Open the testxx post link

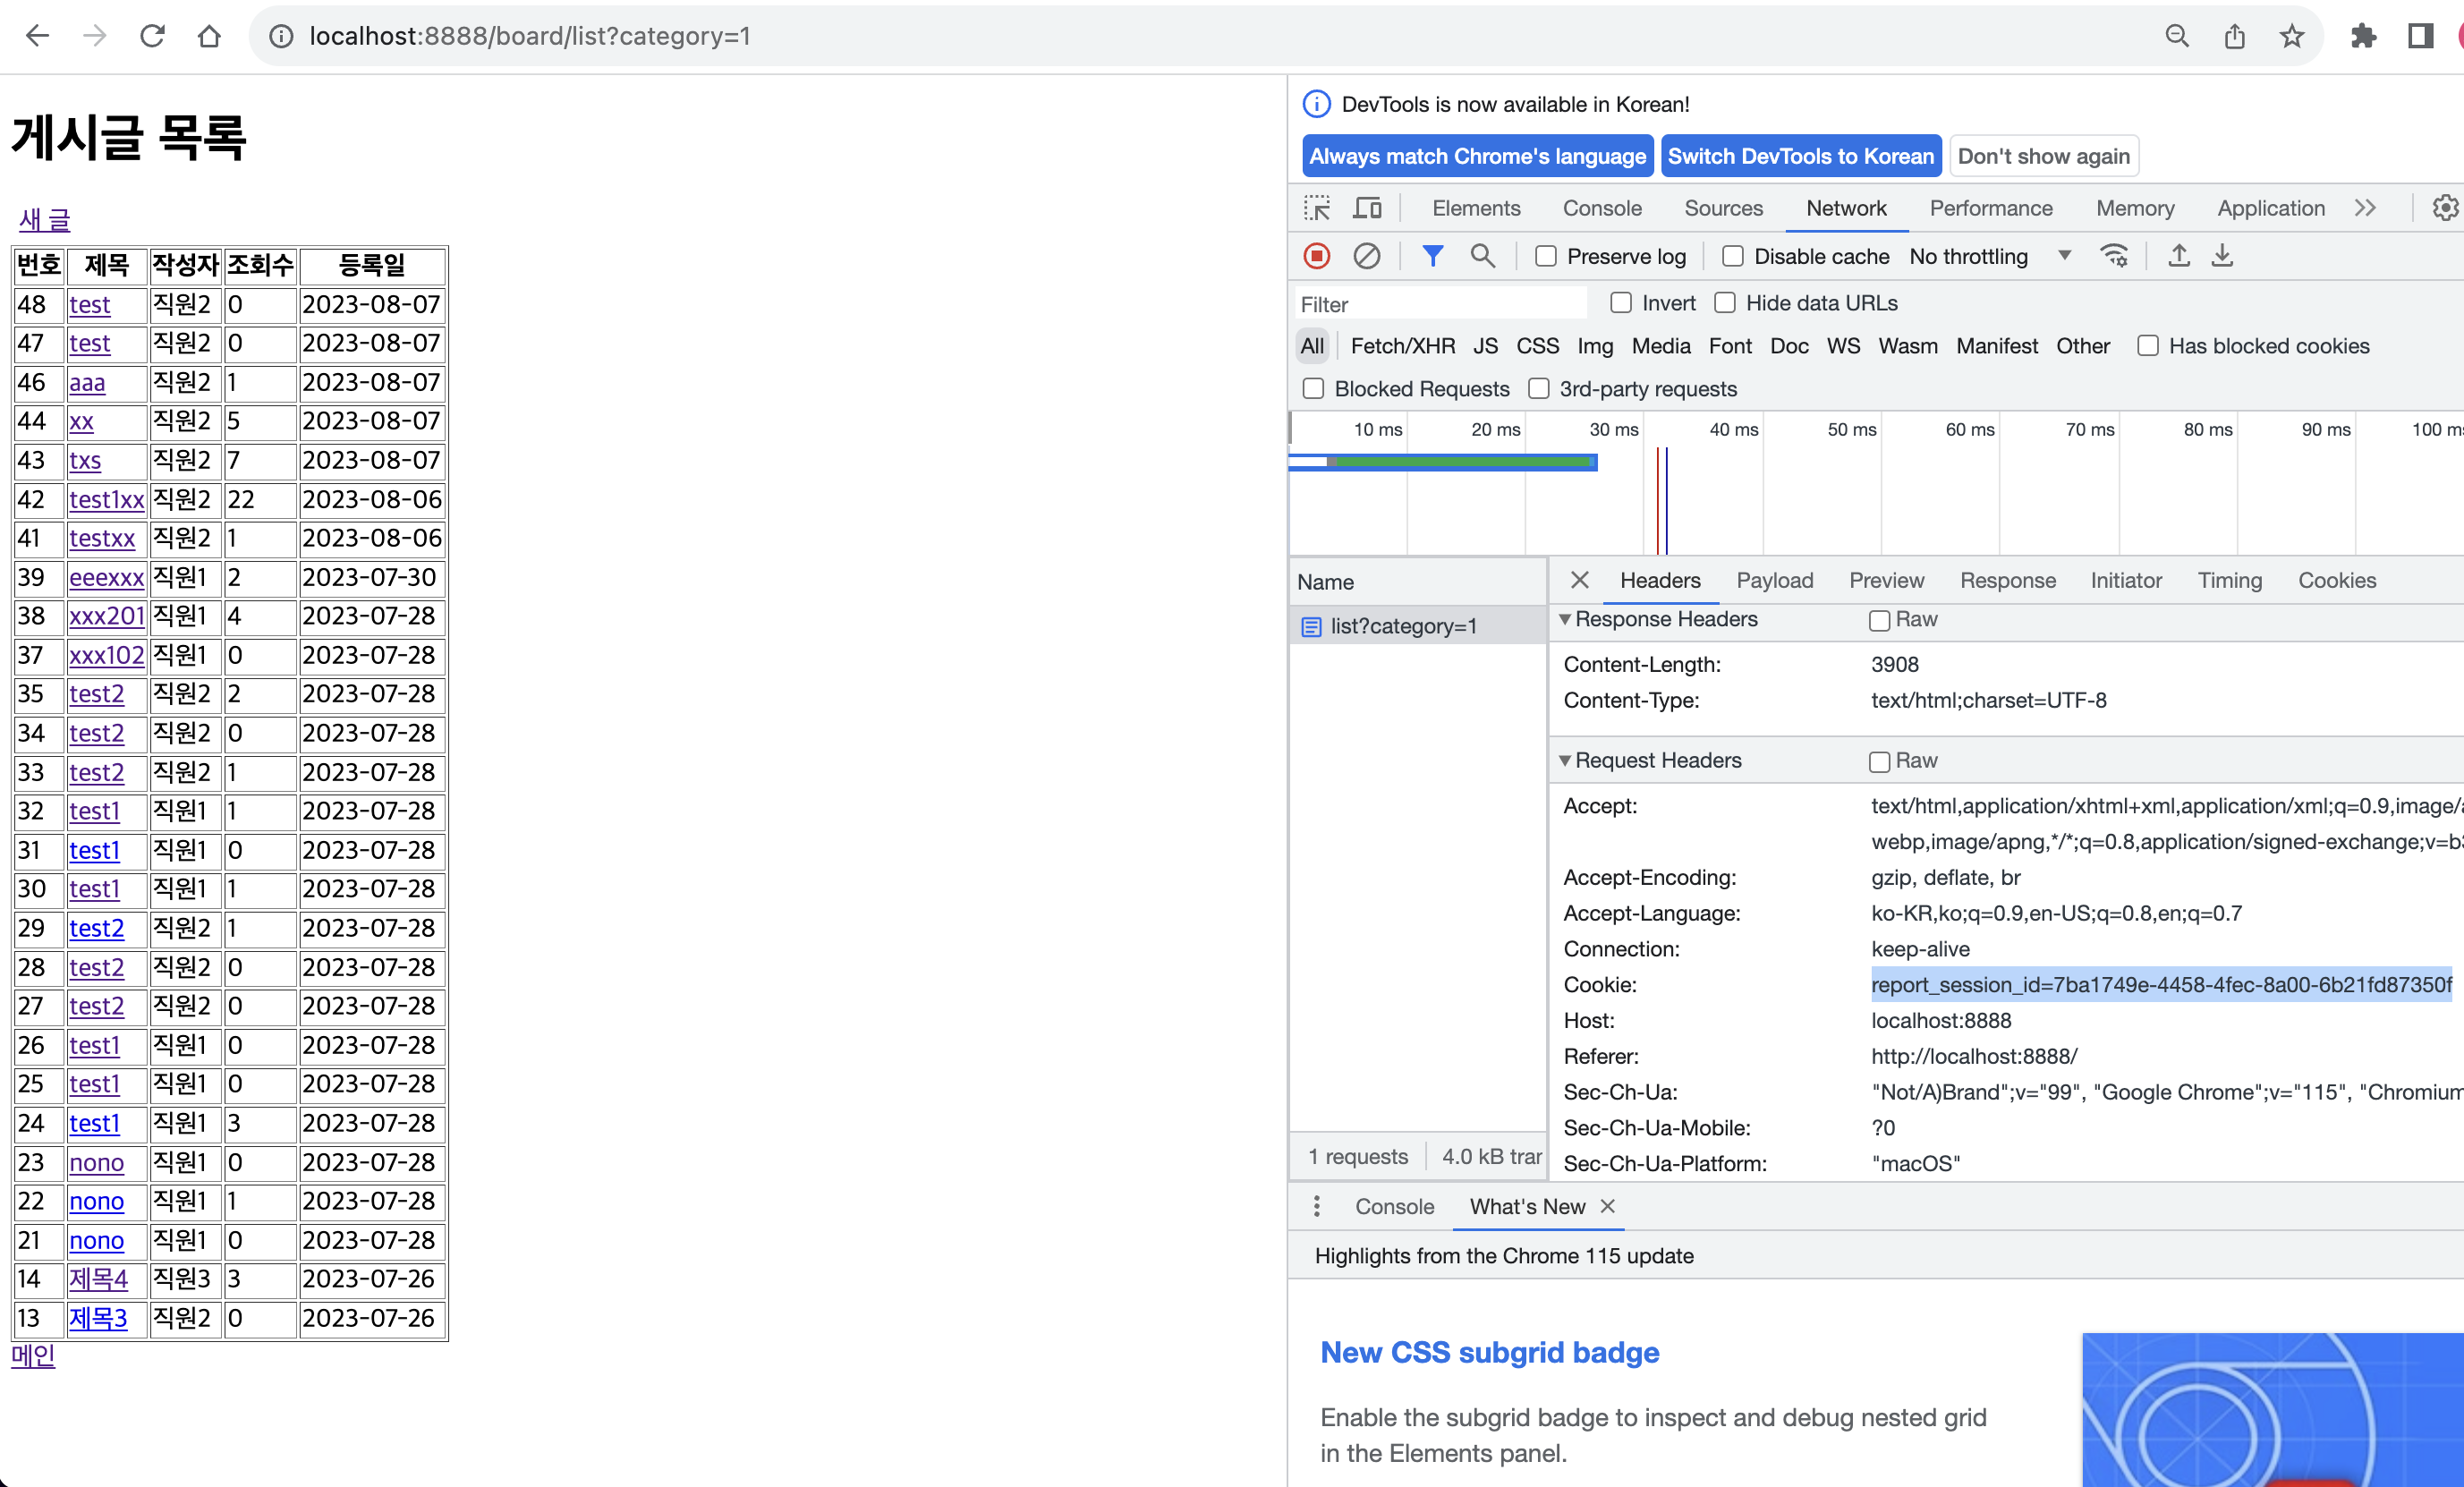(102, 538)
